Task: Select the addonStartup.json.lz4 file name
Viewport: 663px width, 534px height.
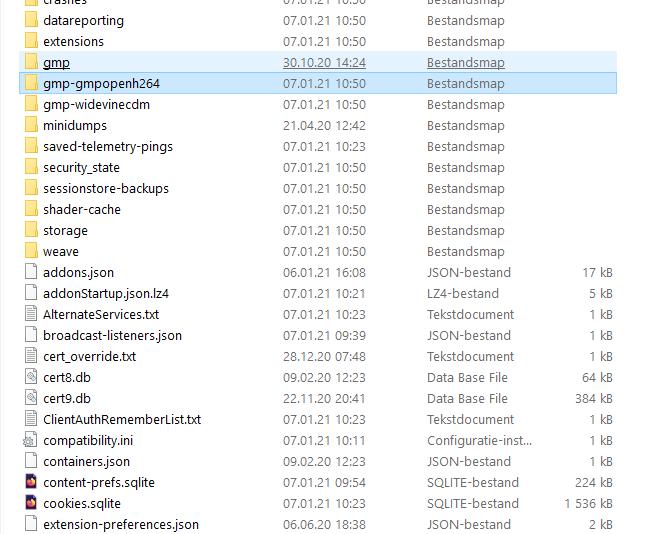Action: pos(106,293)
